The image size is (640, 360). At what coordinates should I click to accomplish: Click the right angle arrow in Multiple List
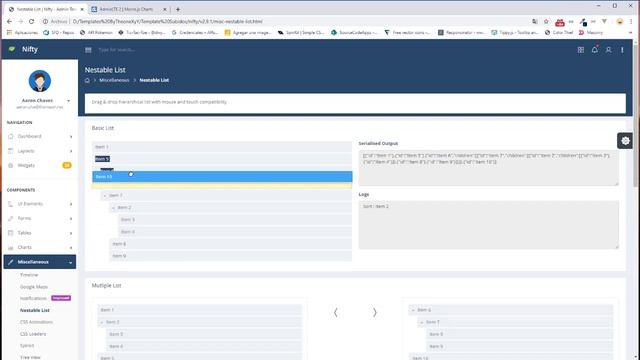click(x=374, y=313)
